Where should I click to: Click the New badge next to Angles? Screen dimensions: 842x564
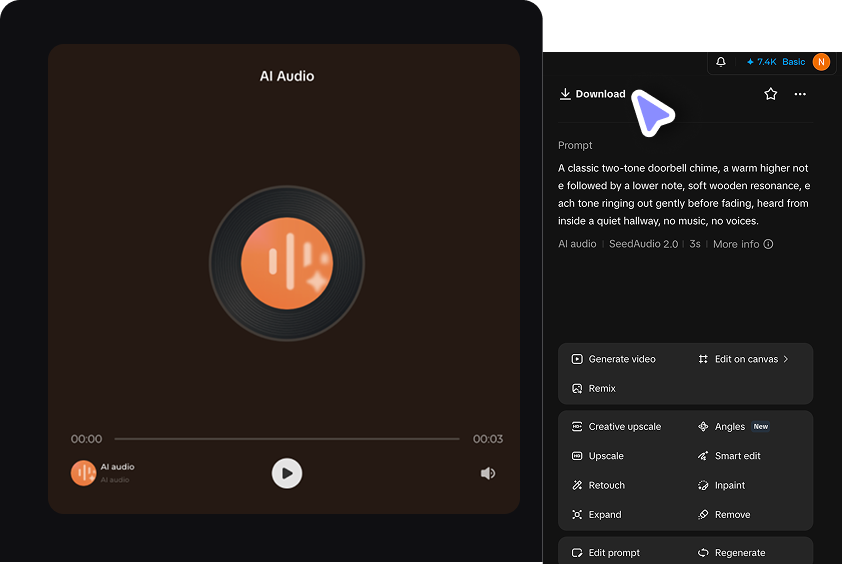[760, 426]
